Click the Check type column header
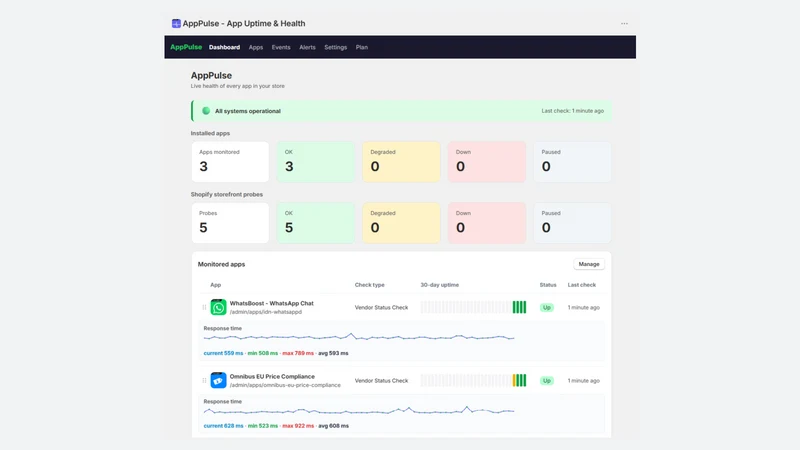 click(369, 285)
